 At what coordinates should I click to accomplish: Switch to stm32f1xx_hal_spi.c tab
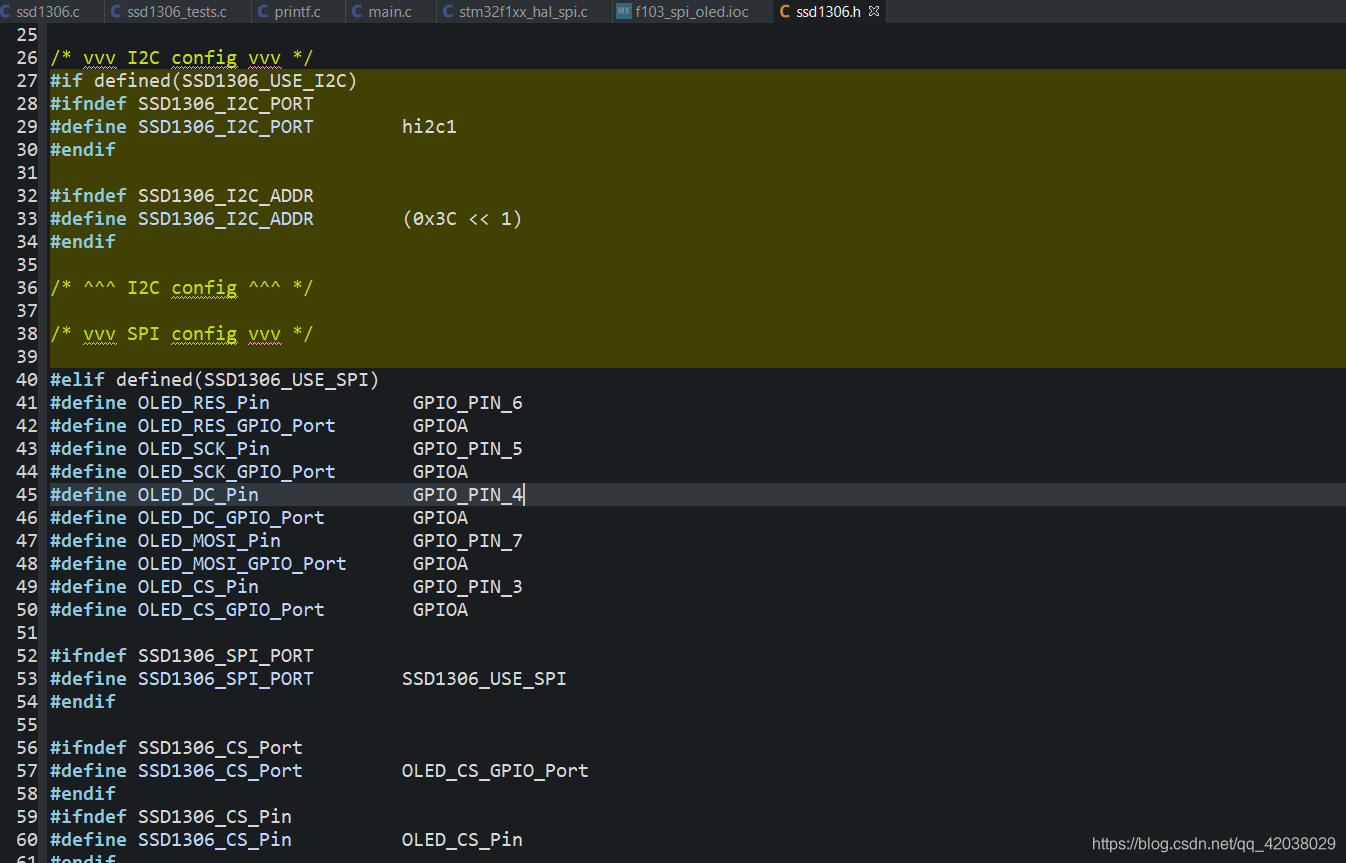coord(523,12)
